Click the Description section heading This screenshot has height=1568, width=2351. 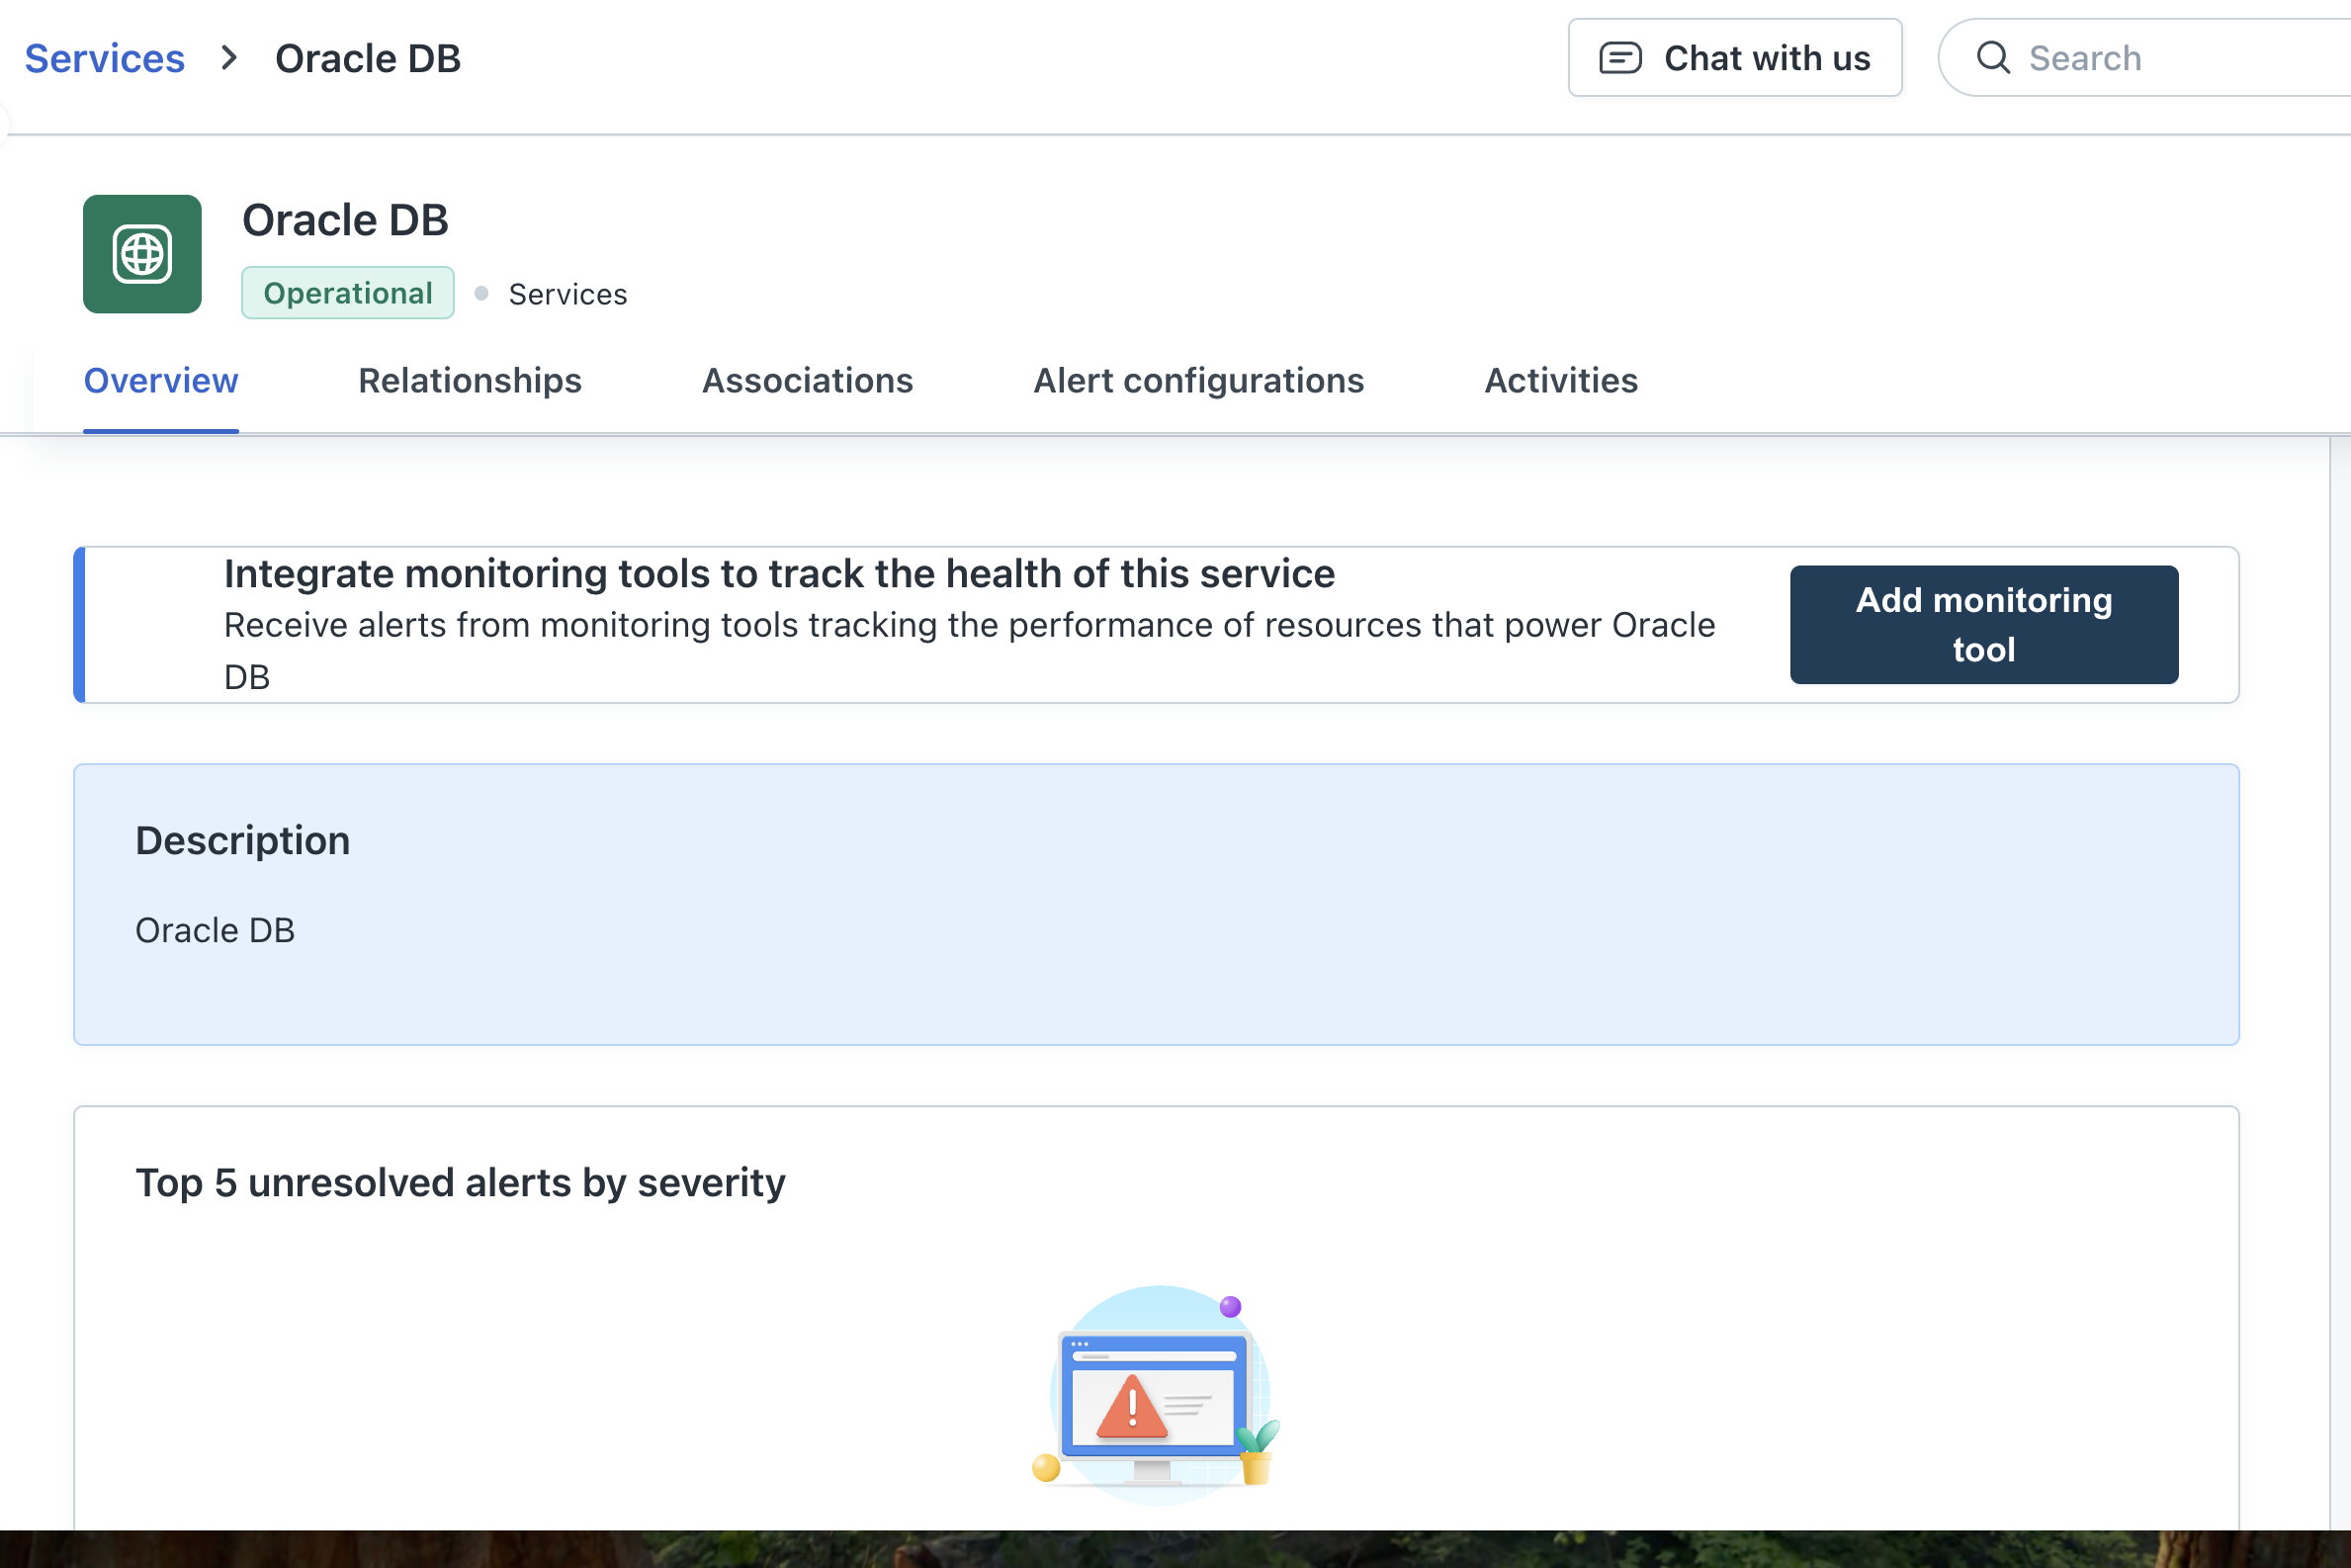pyautogui.click(x=243, y=841)
